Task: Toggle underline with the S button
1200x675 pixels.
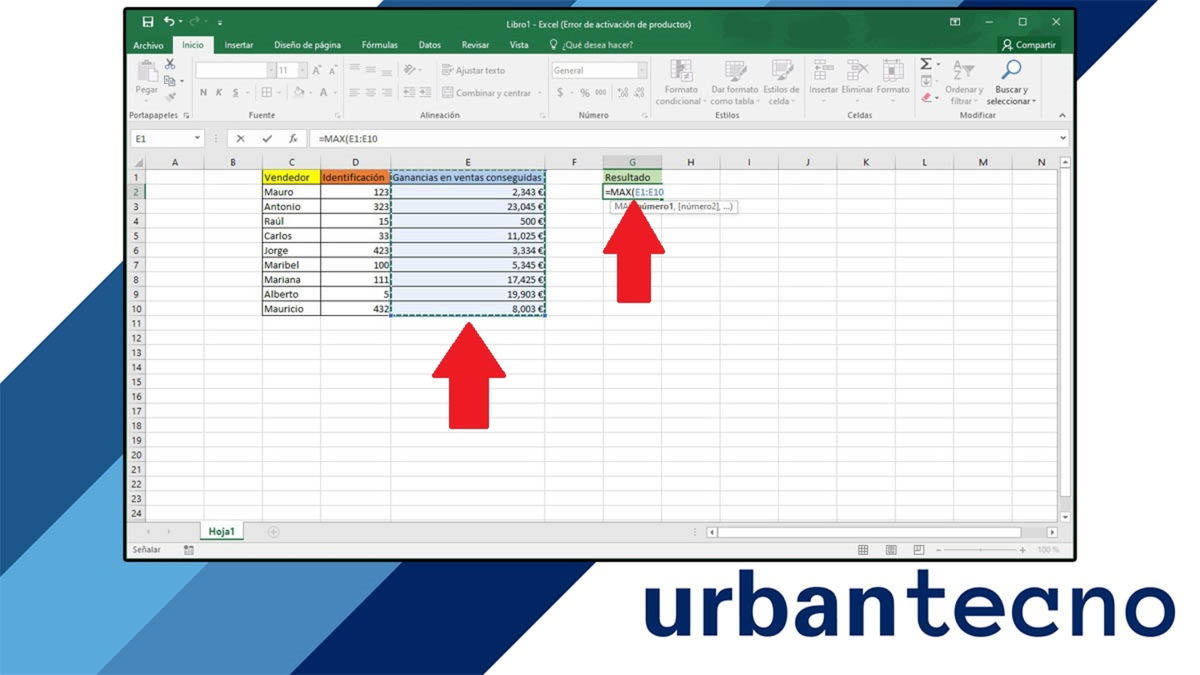Action: [236, 92]
